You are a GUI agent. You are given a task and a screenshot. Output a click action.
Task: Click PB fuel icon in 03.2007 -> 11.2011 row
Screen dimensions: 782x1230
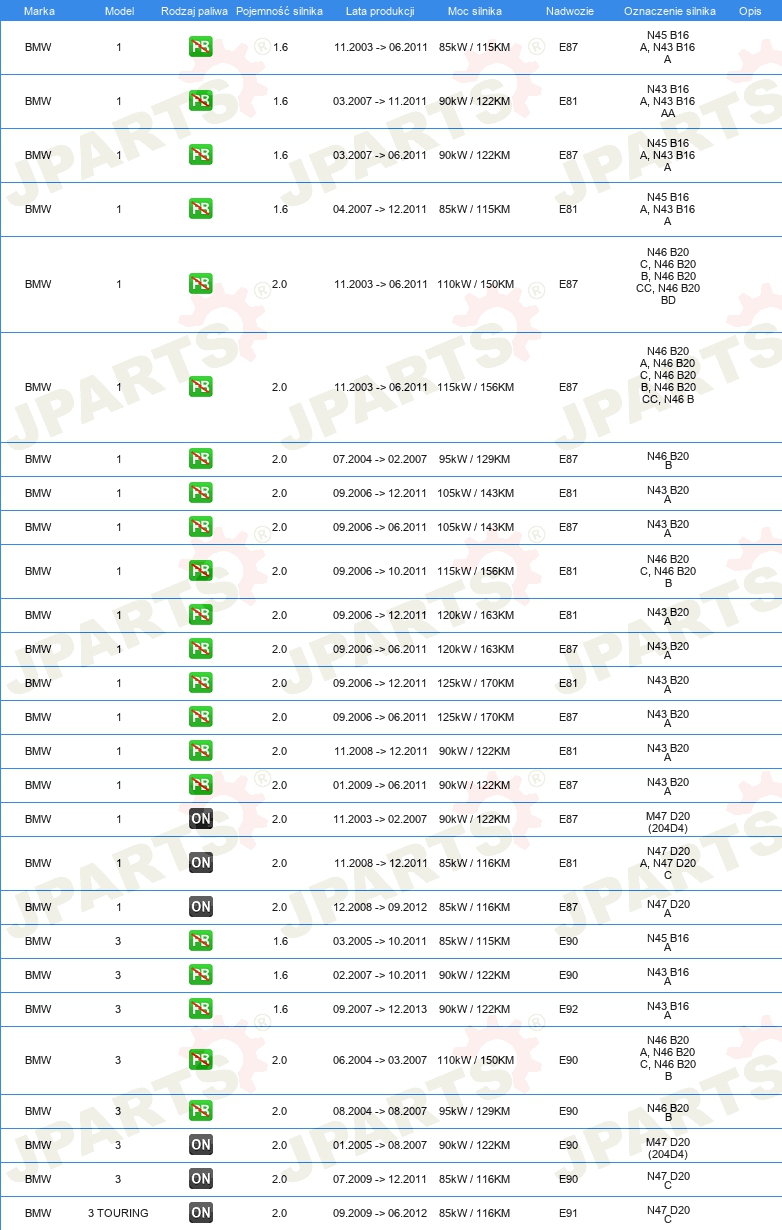(201, 101)
